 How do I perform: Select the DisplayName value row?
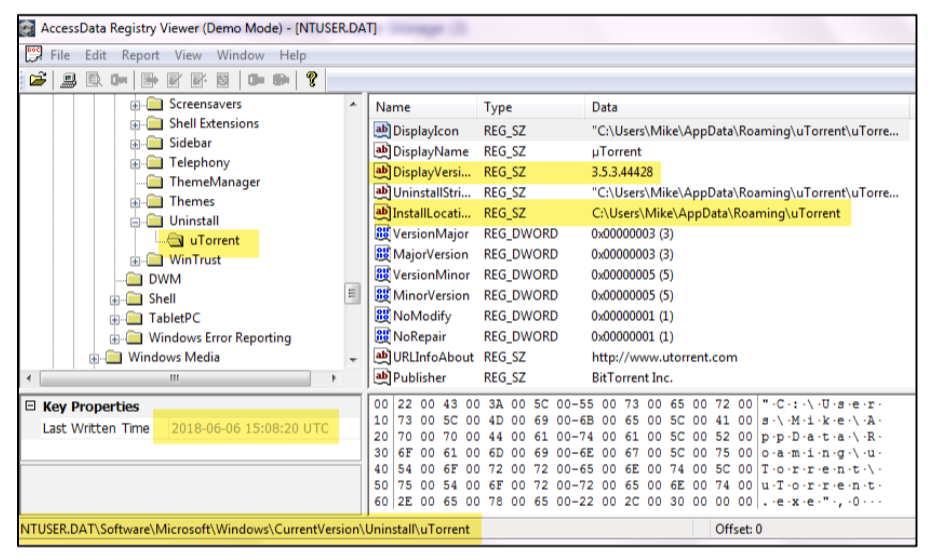[641, 151]
